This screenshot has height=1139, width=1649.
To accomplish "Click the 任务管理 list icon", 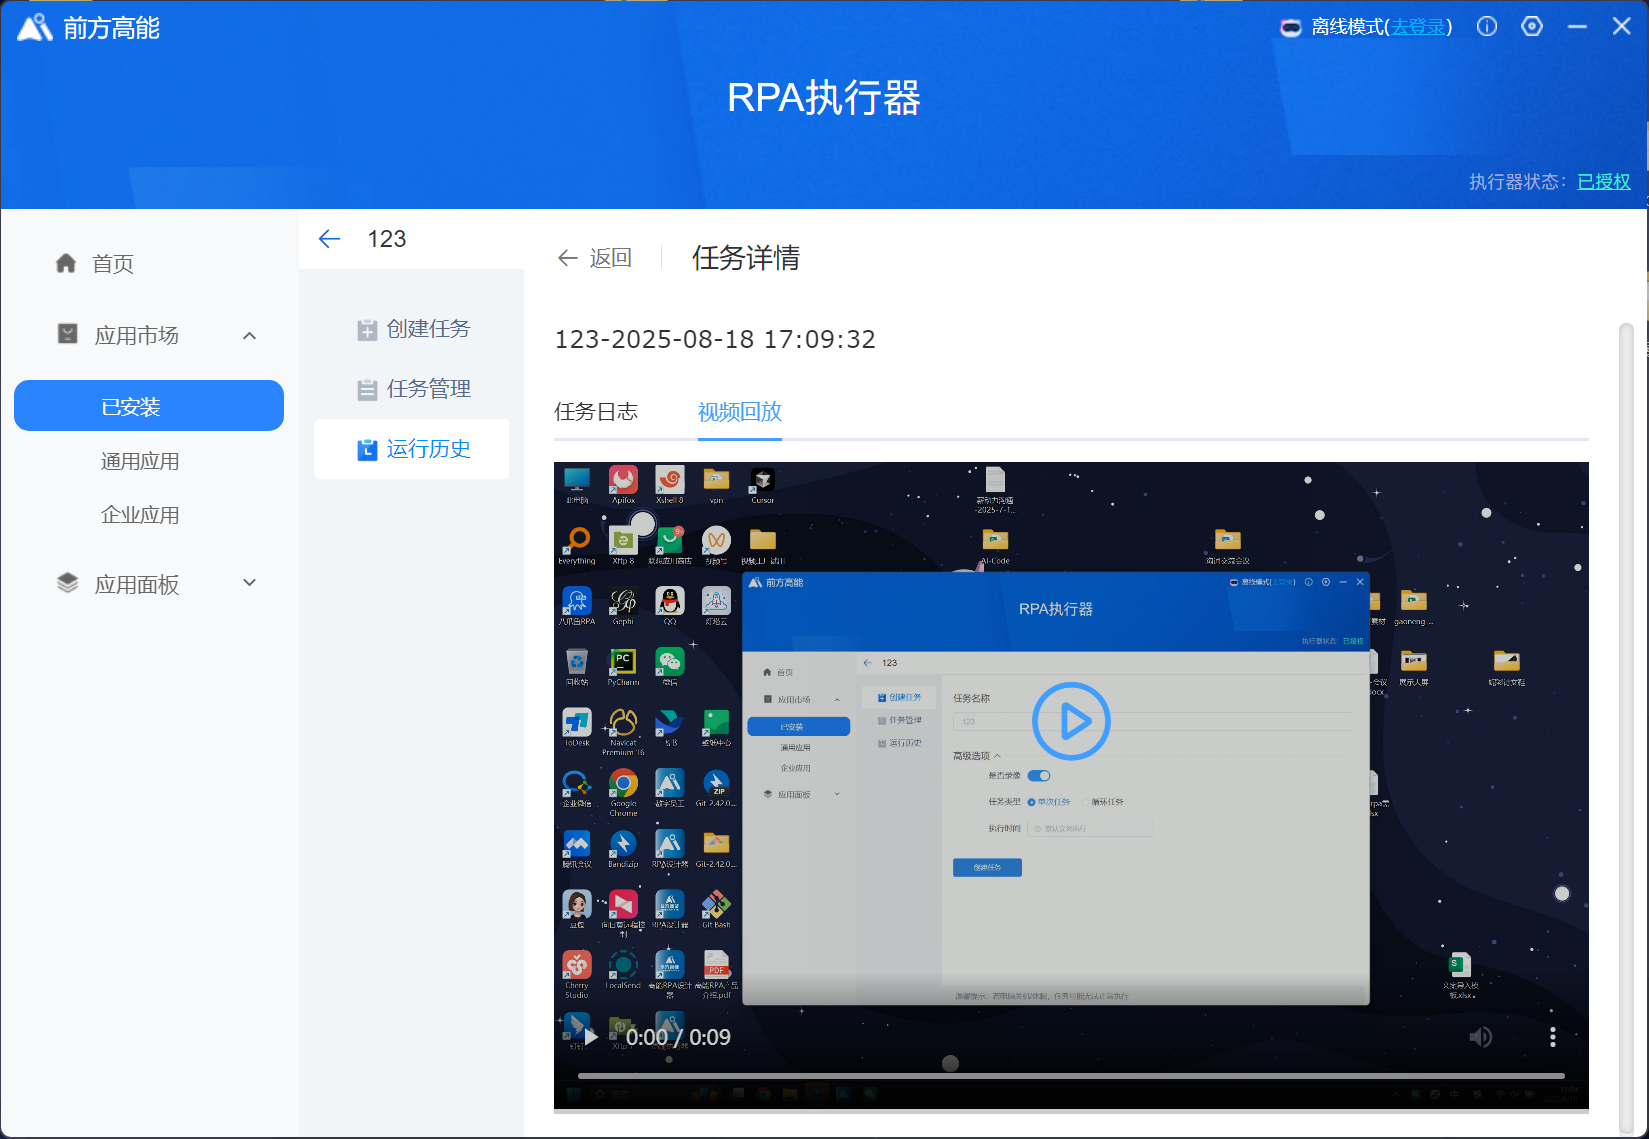I will coord(367,390).
